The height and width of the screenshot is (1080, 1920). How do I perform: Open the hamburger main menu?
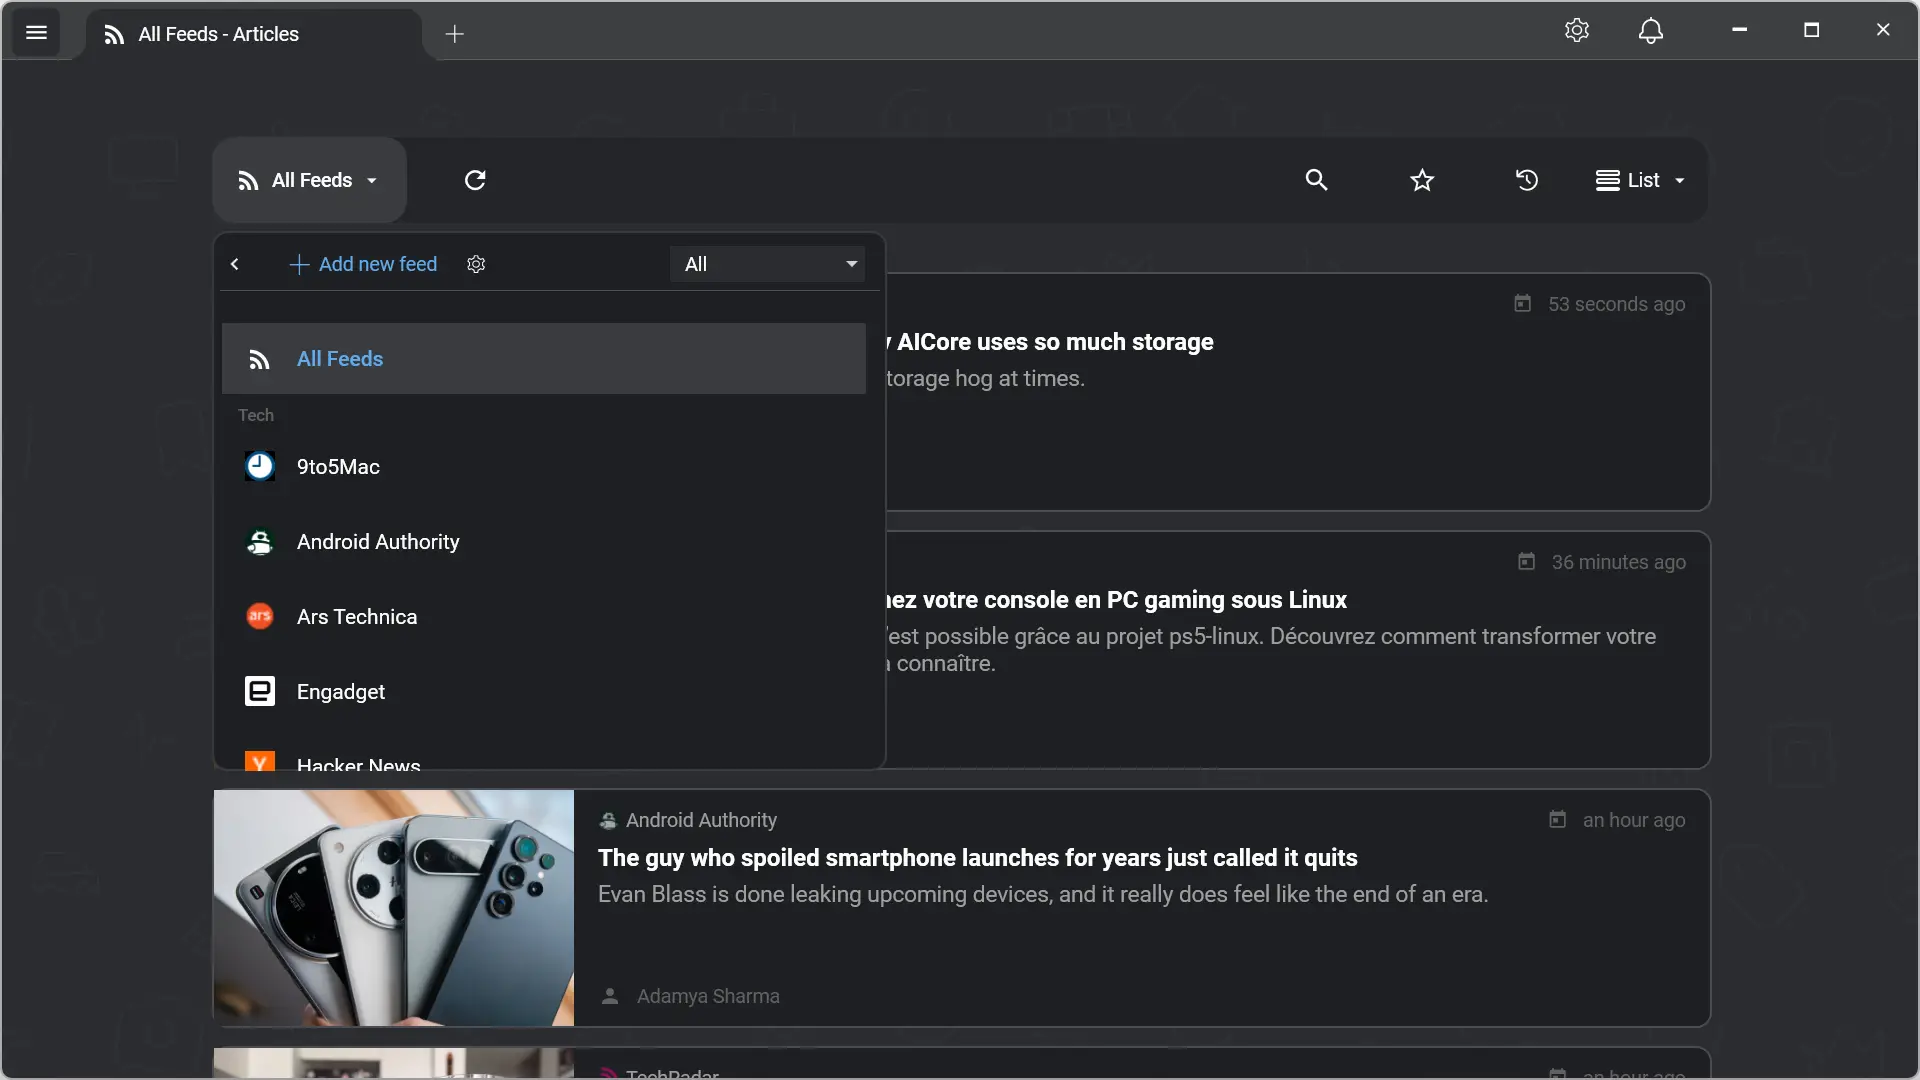36,33
